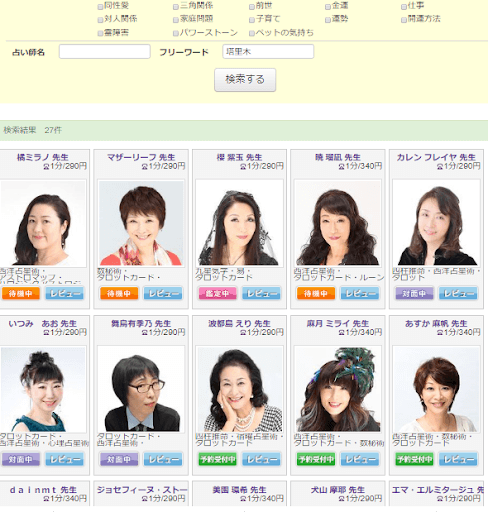Open いつみ あお 先生 name link
The image size is (488, 512).
tap(43, 324)
